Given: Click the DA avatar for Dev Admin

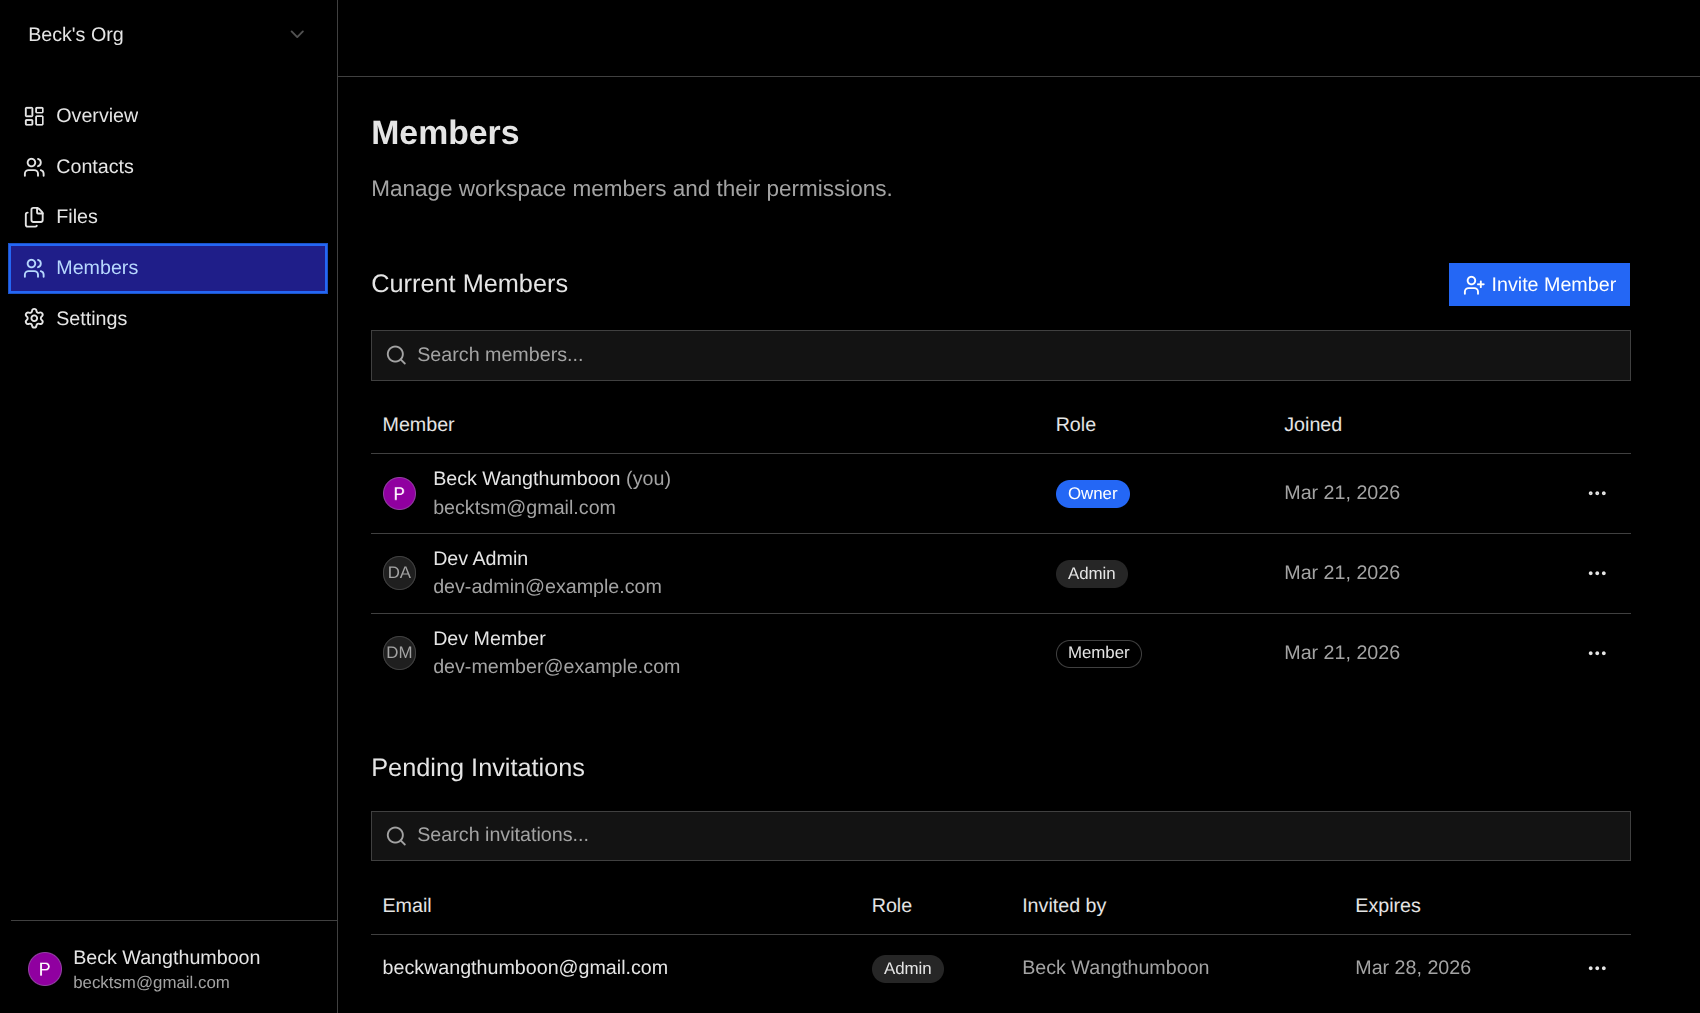Looking at the screenshot, I should tap(399, 573).
